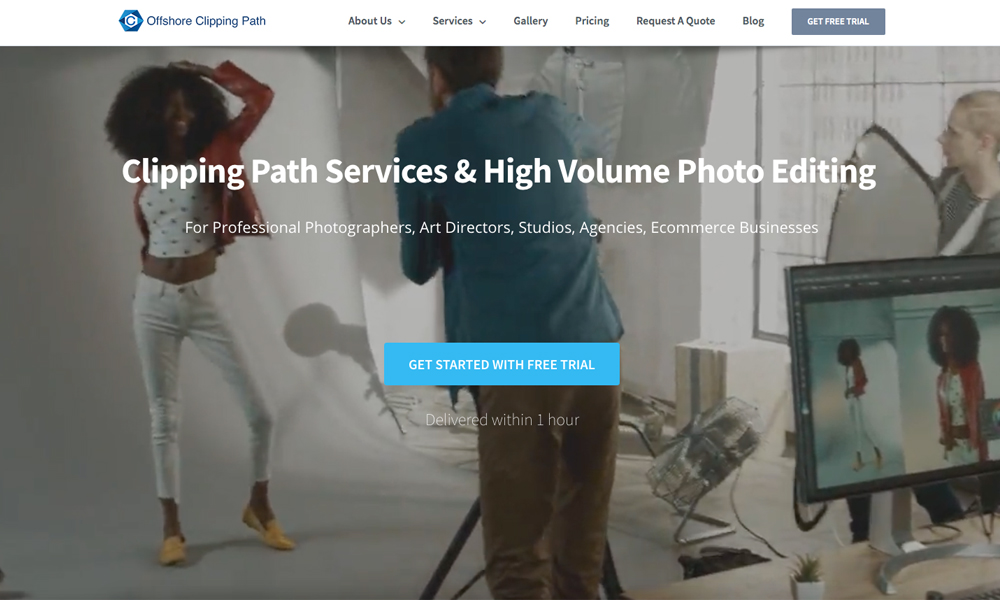Screen dimensions: 1000x600
Task: Open the About Us menu item
Action: point(370,21)
